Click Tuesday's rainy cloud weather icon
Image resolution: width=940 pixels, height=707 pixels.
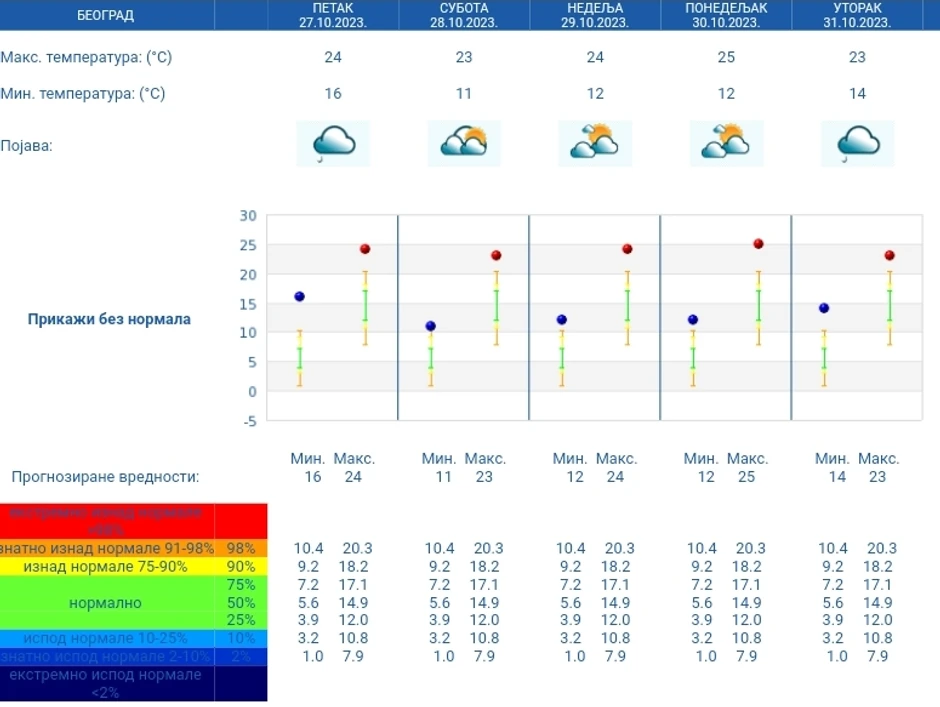(857, 143)
